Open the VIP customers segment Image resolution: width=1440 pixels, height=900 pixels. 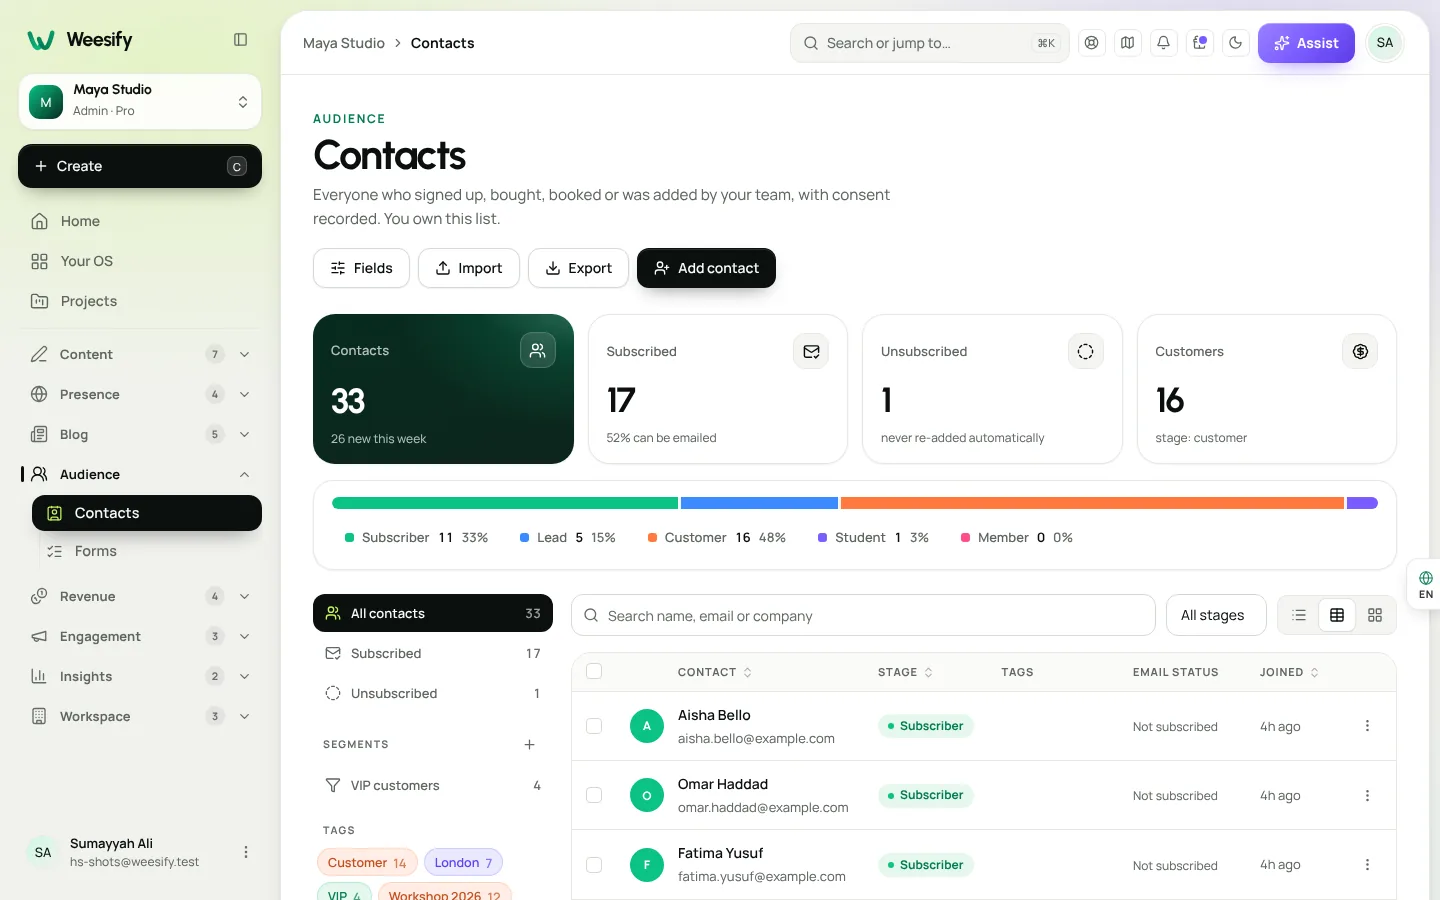point(433,785)
